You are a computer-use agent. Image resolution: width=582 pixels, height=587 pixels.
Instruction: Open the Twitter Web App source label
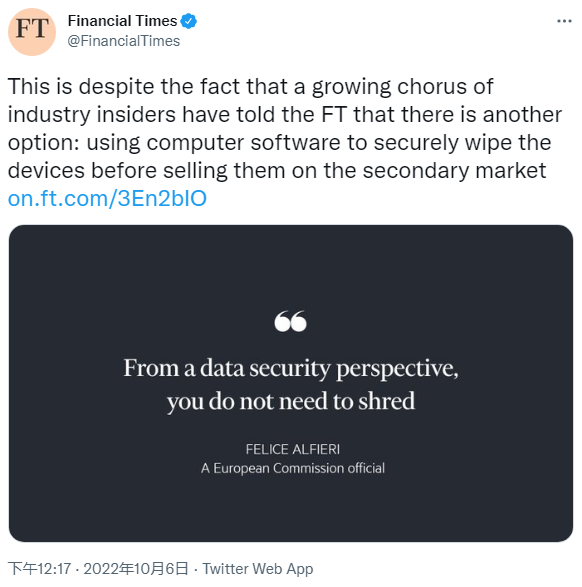[258, 569]
